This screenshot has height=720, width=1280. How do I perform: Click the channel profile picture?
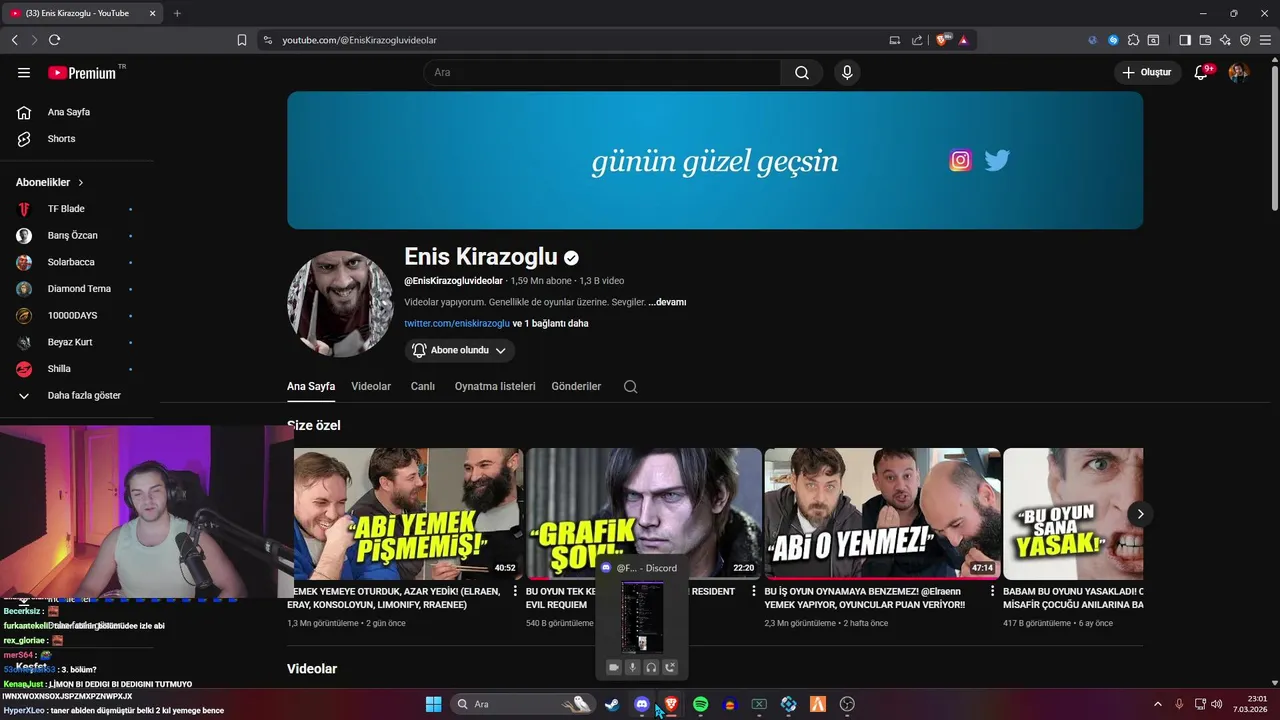(340, 304)
